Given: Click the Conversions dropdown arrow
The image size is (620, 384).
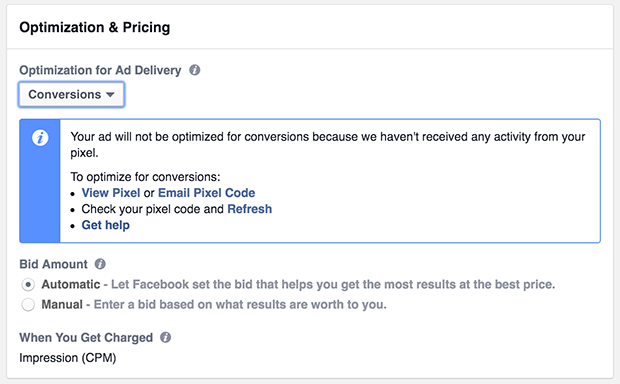Looking at the screenshot, I should point(110,95).
